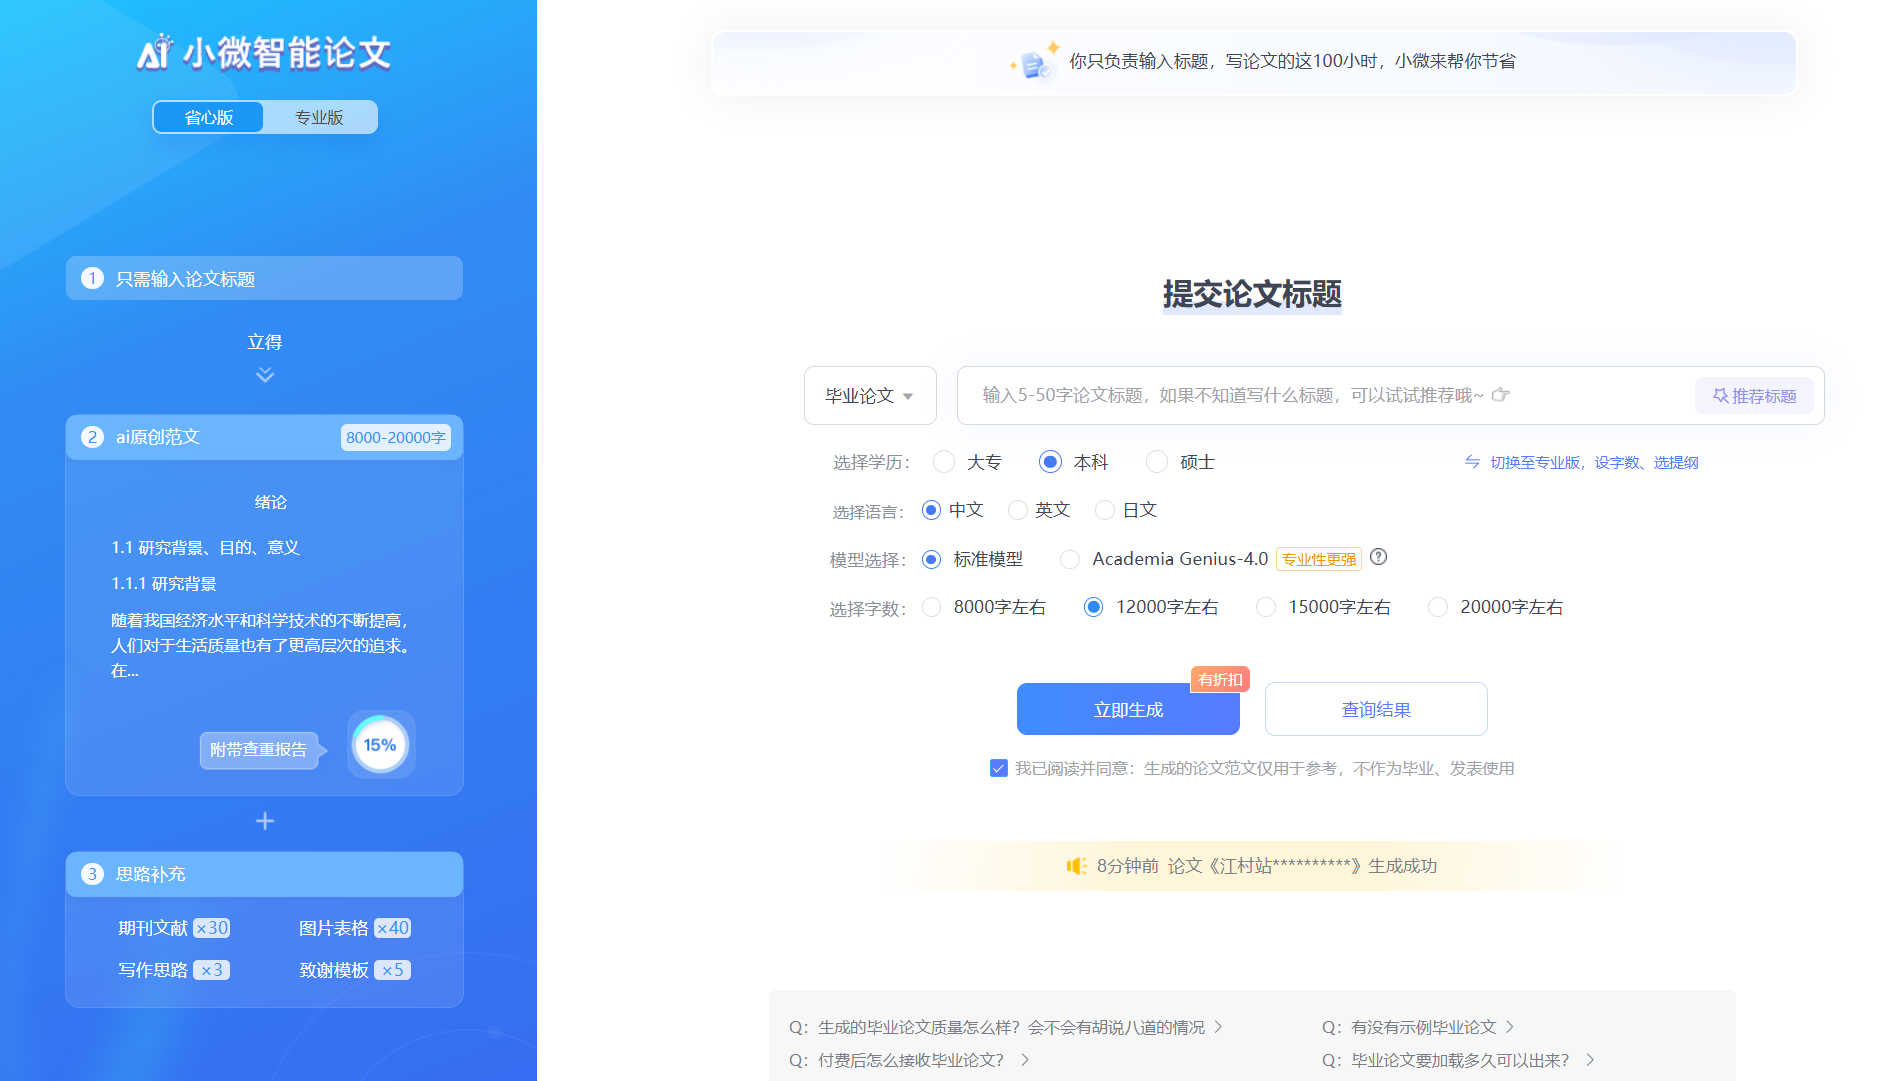Click the top banner slogan text
The image size is (1888, 1081).
tap(1292, 61)
